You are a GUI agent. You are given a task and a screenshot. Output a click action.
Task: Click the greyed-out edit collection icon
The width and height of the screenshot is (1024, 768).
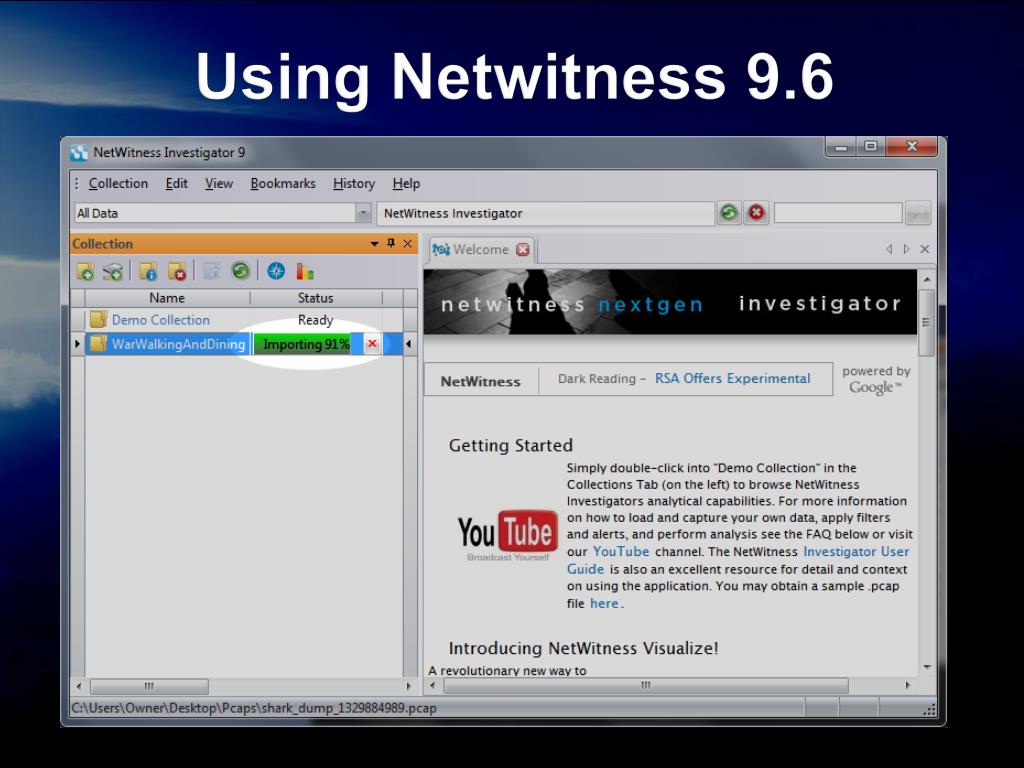click(211, 270)
